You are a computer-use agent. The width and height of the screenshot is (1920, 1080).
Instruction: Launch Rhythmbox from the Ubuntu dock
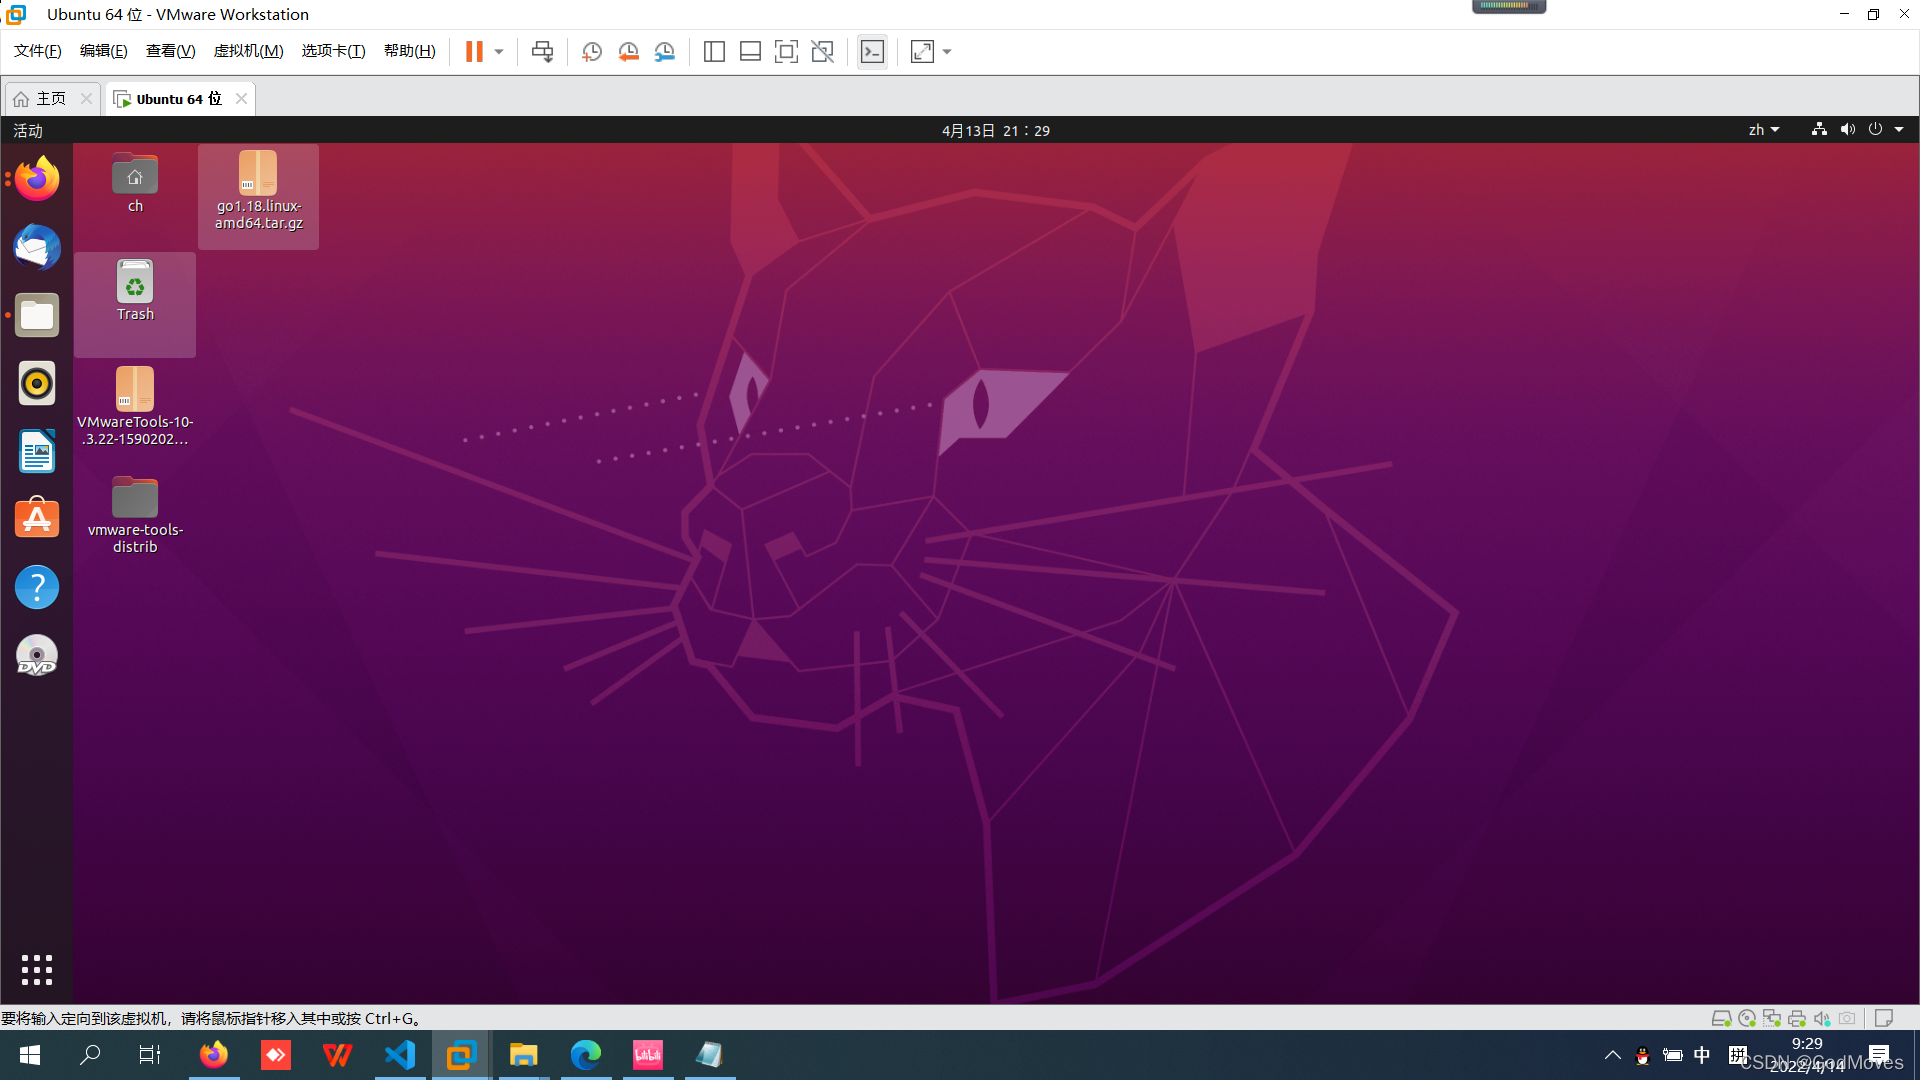tap(37, 384)
